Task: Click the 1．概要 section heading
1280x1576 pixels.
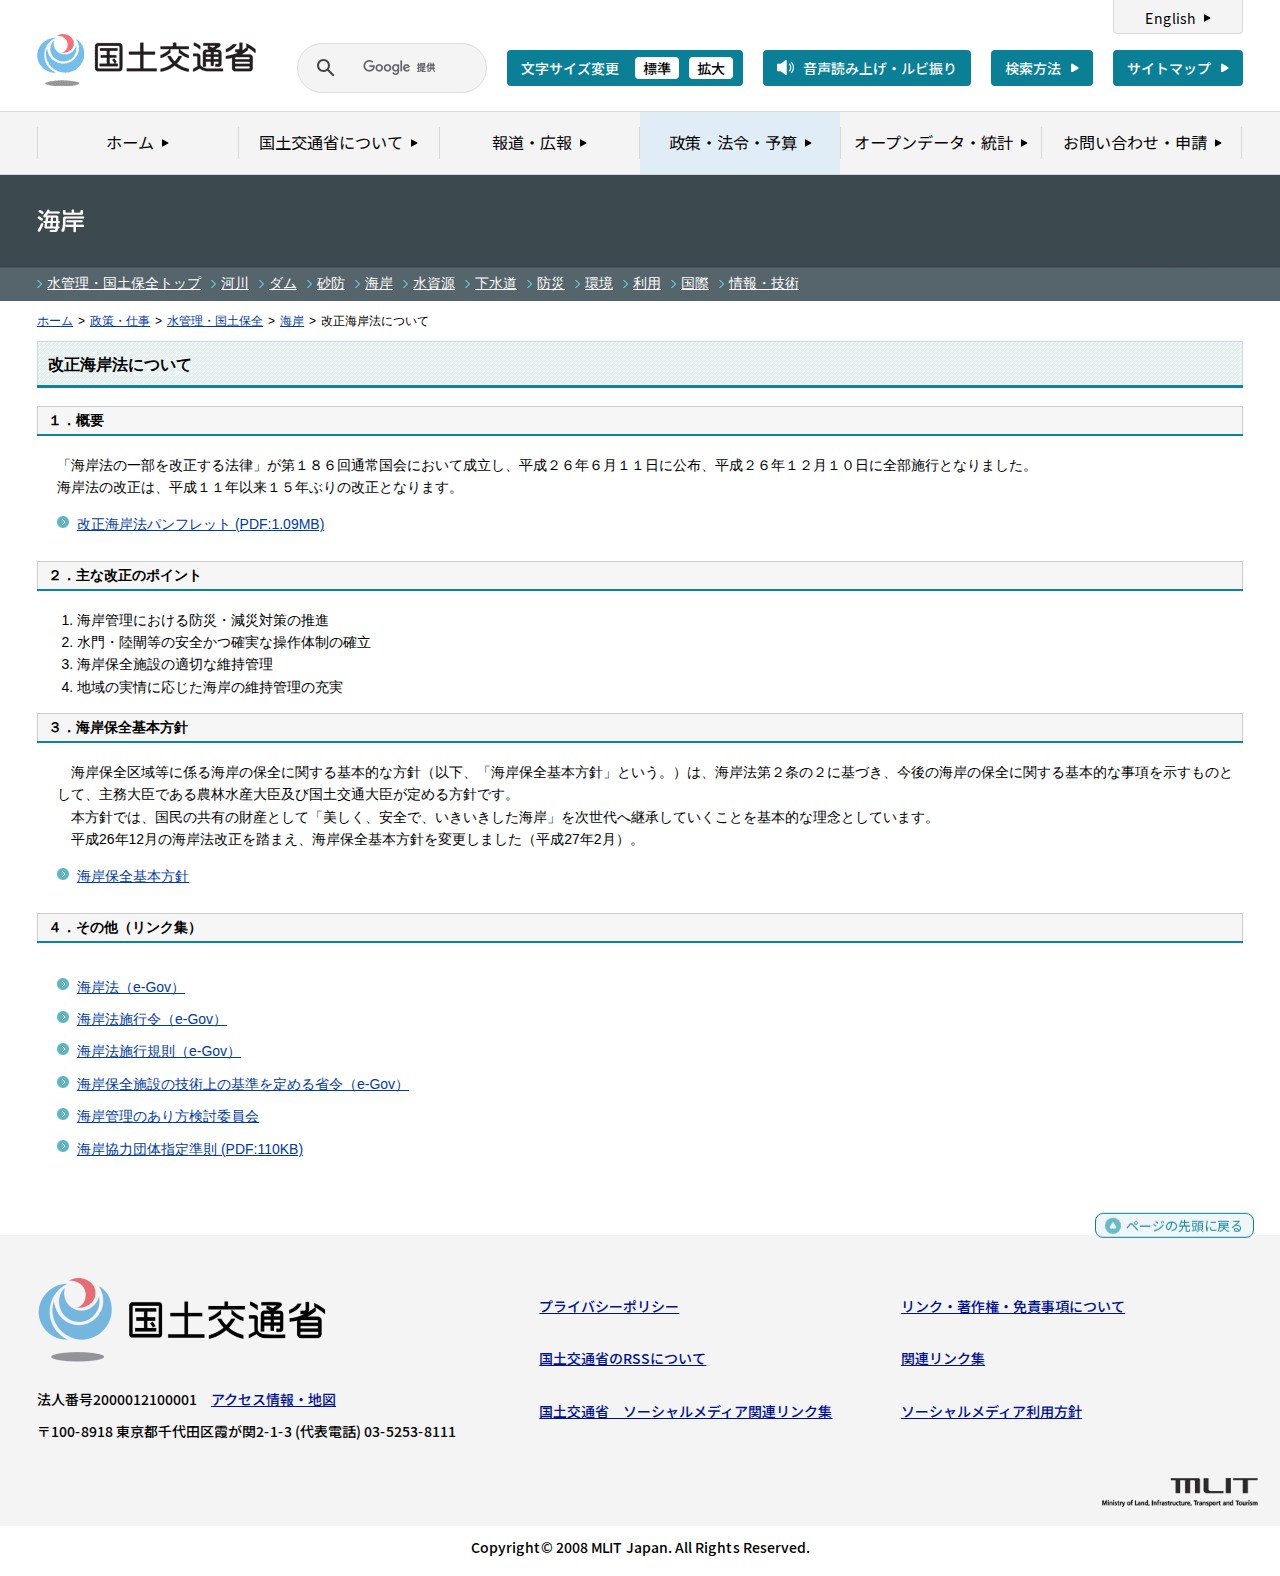Action: [640, 421]
